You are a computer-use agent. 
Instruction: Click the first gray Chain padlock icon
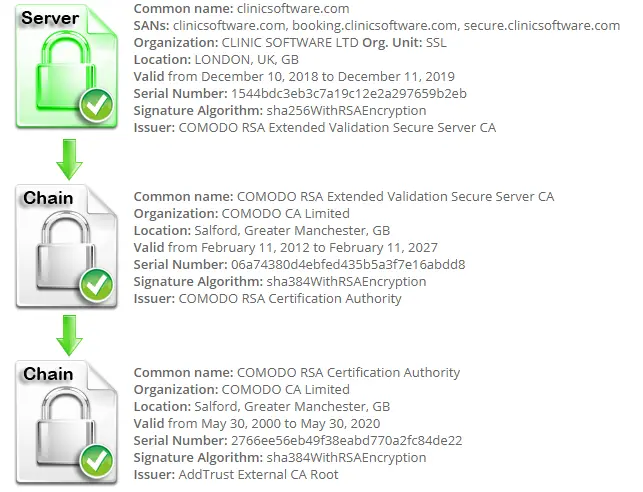tap(60, 250)
